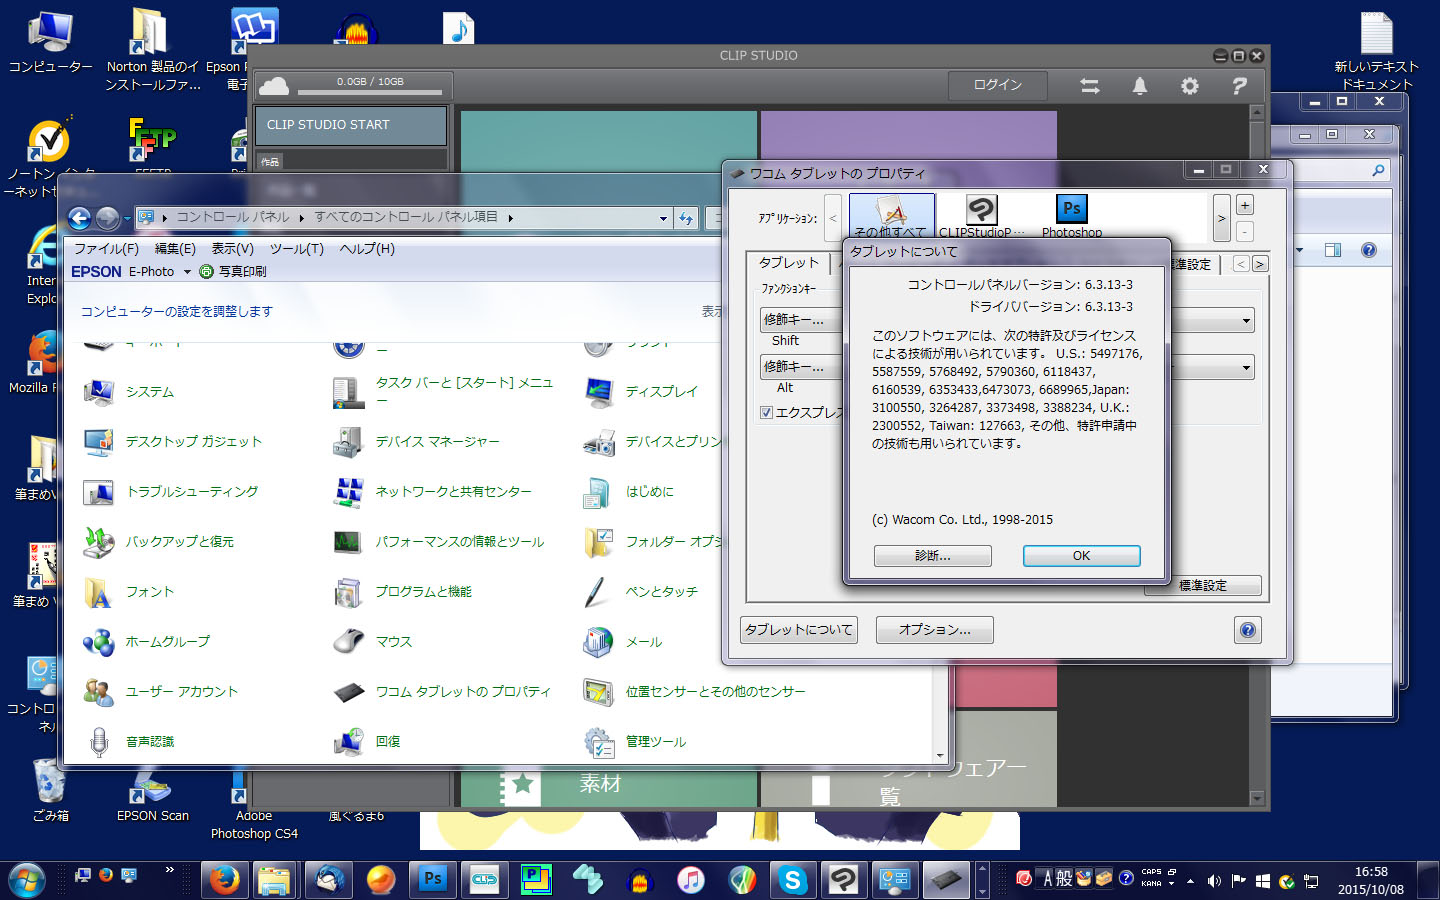Open Skype from the taskbar
The width and height of the screenshot is (1440, 900).
click(792, 880)
